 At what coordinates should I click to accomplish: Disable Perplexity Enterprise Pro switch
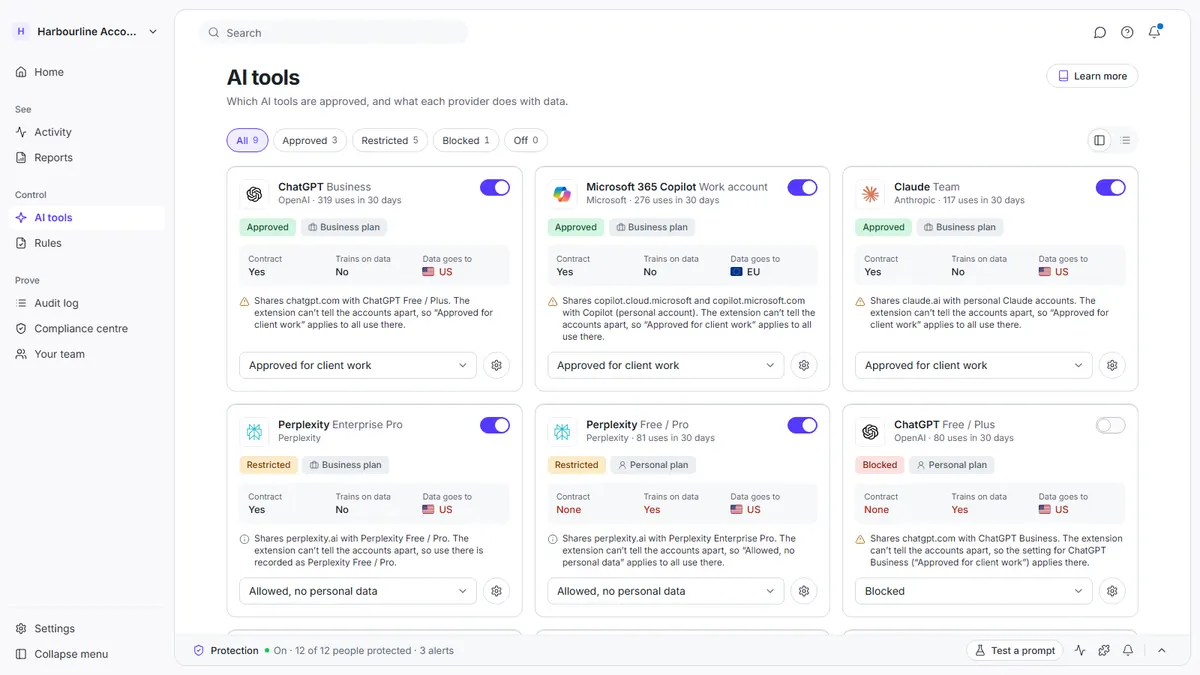pyautogui.click(x=495, y=425)
